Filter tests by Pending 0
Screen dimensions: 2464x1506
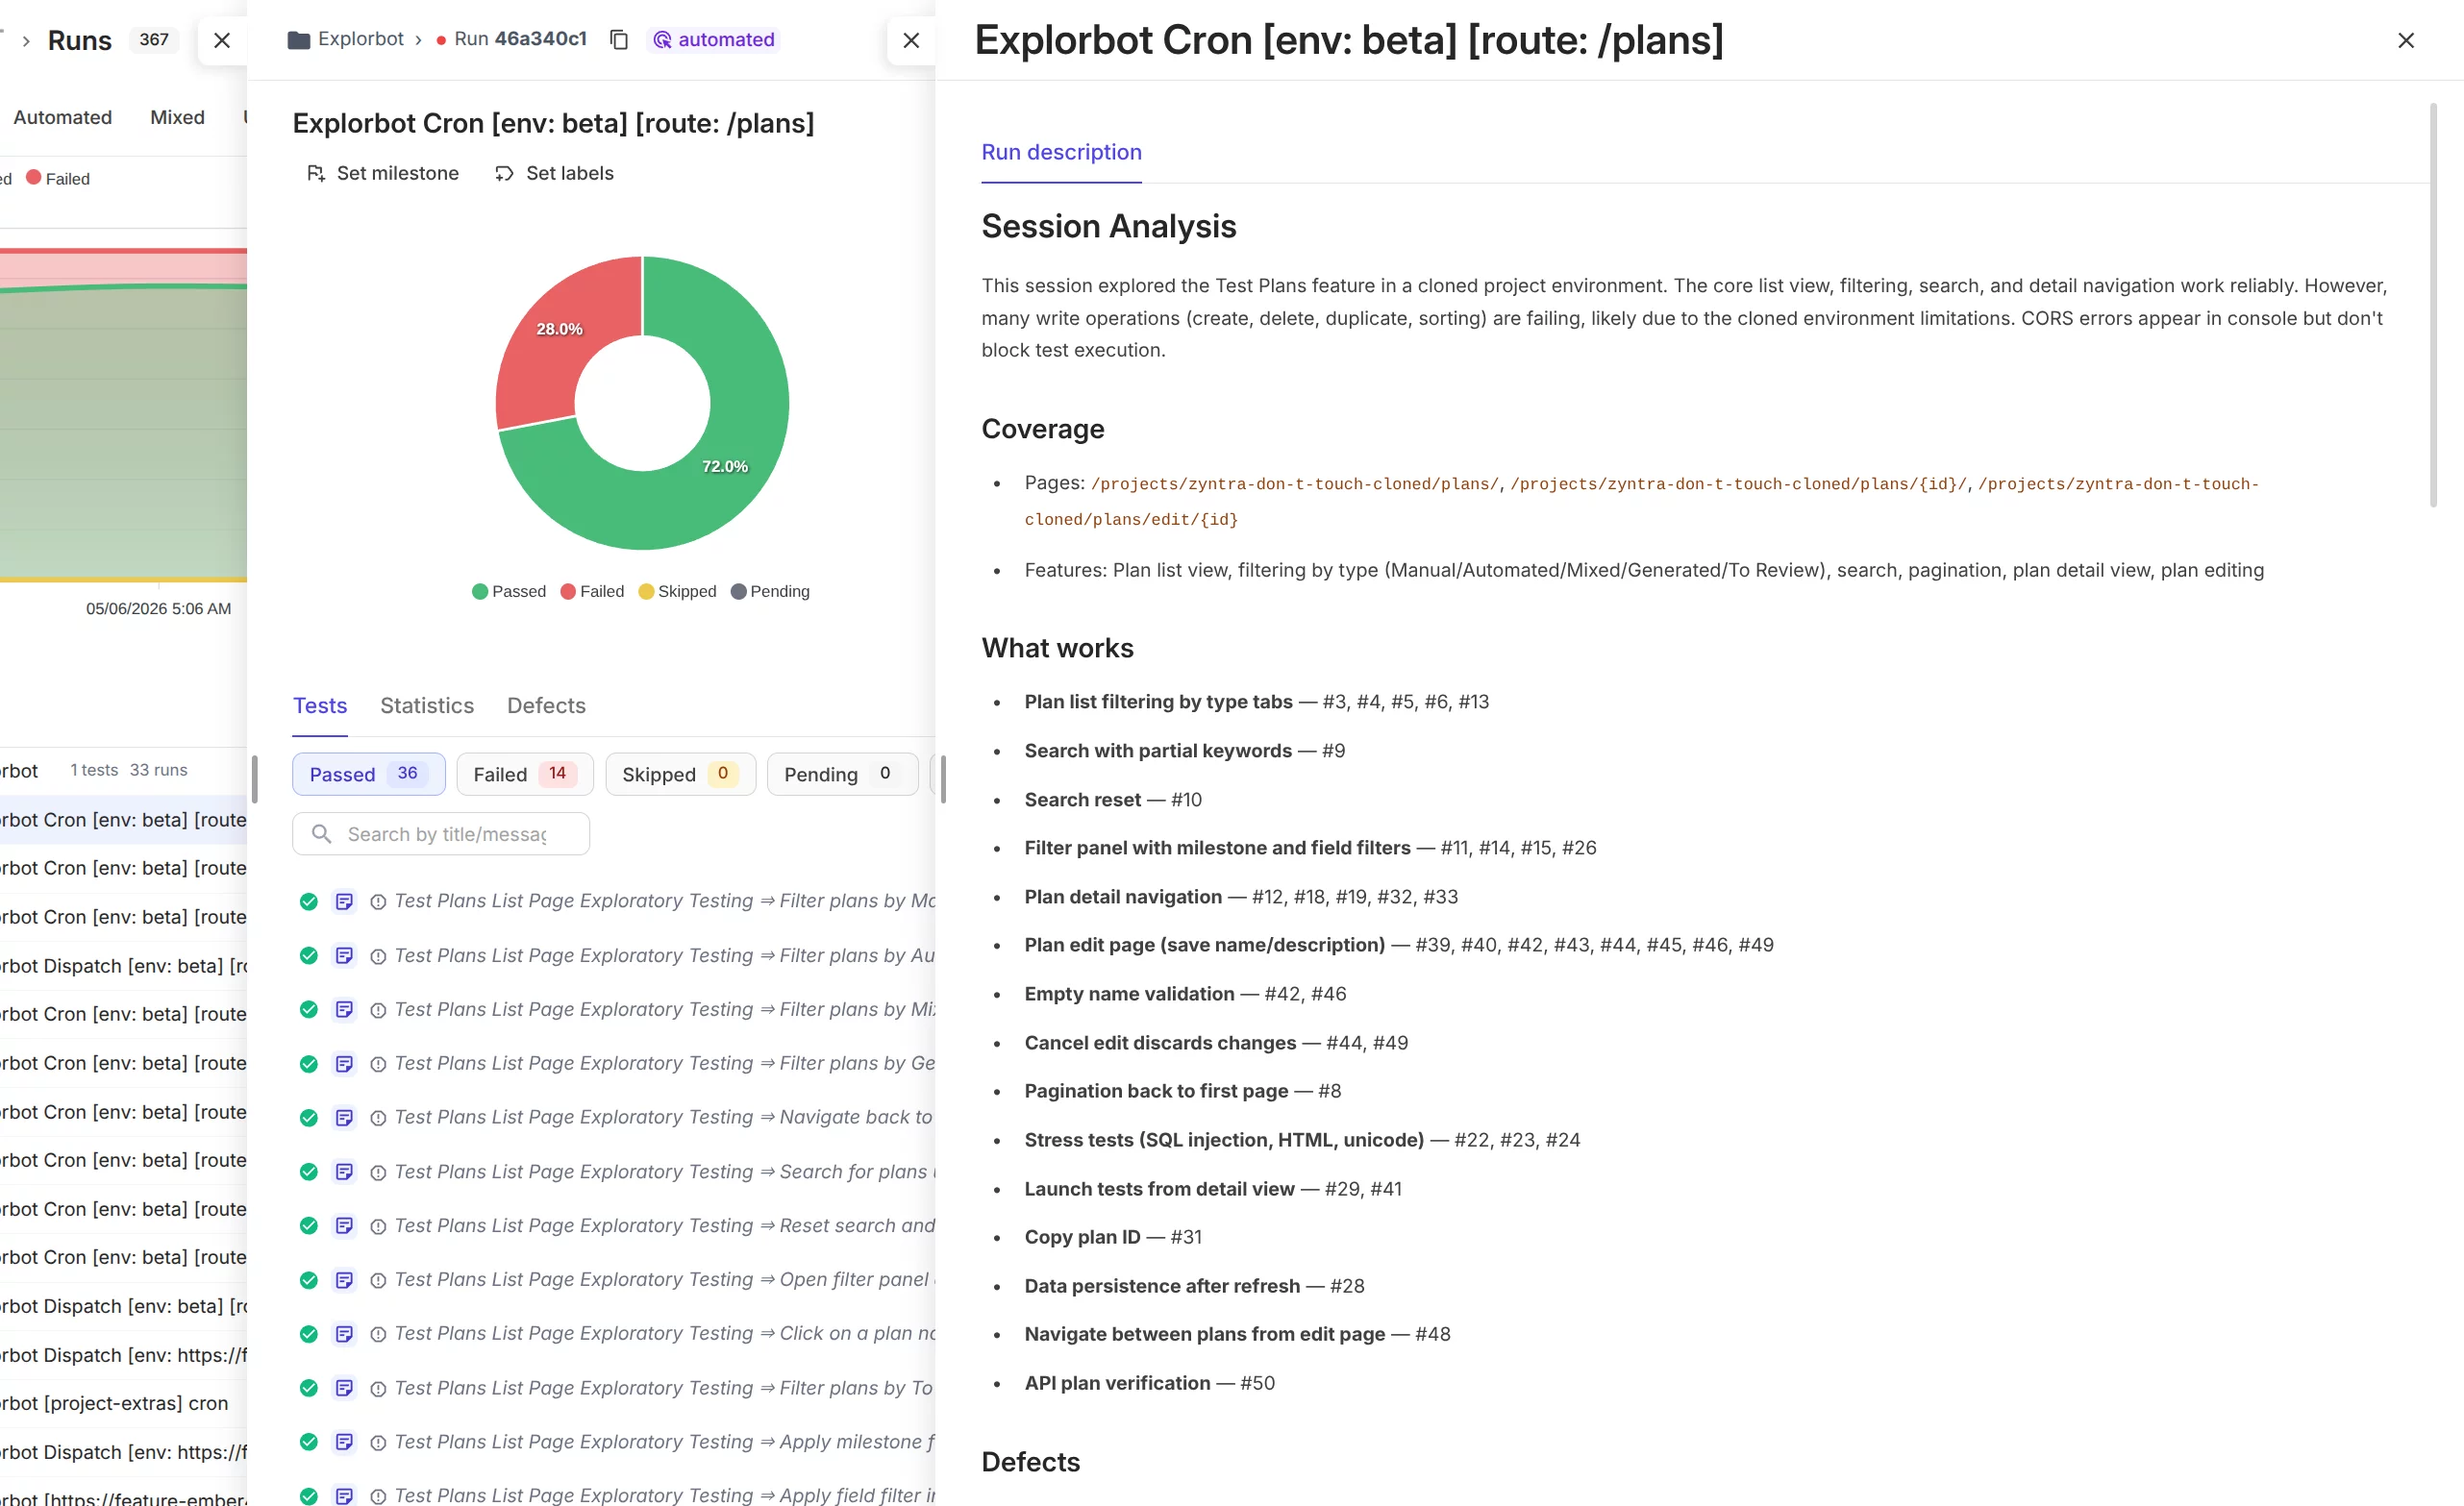(x=843, y=774)
